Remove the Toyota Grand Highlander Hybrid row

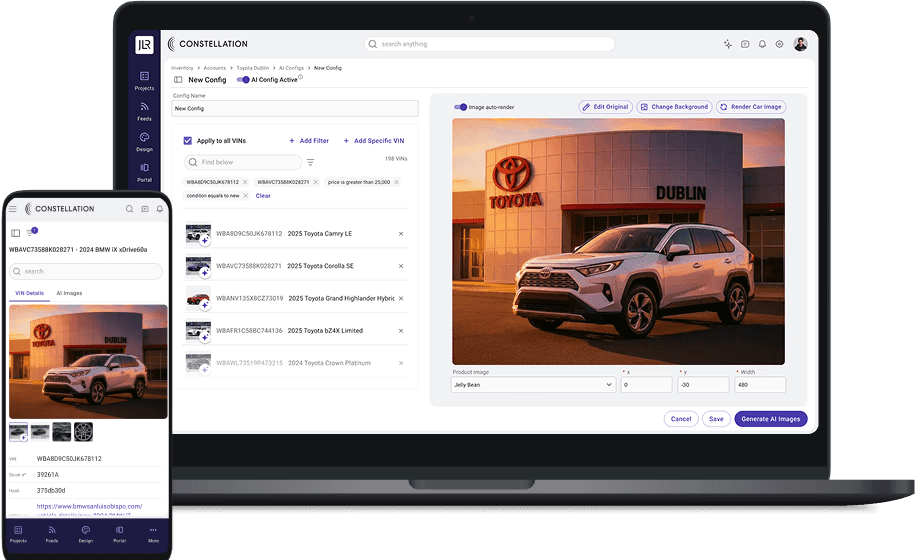pos(401,299)
